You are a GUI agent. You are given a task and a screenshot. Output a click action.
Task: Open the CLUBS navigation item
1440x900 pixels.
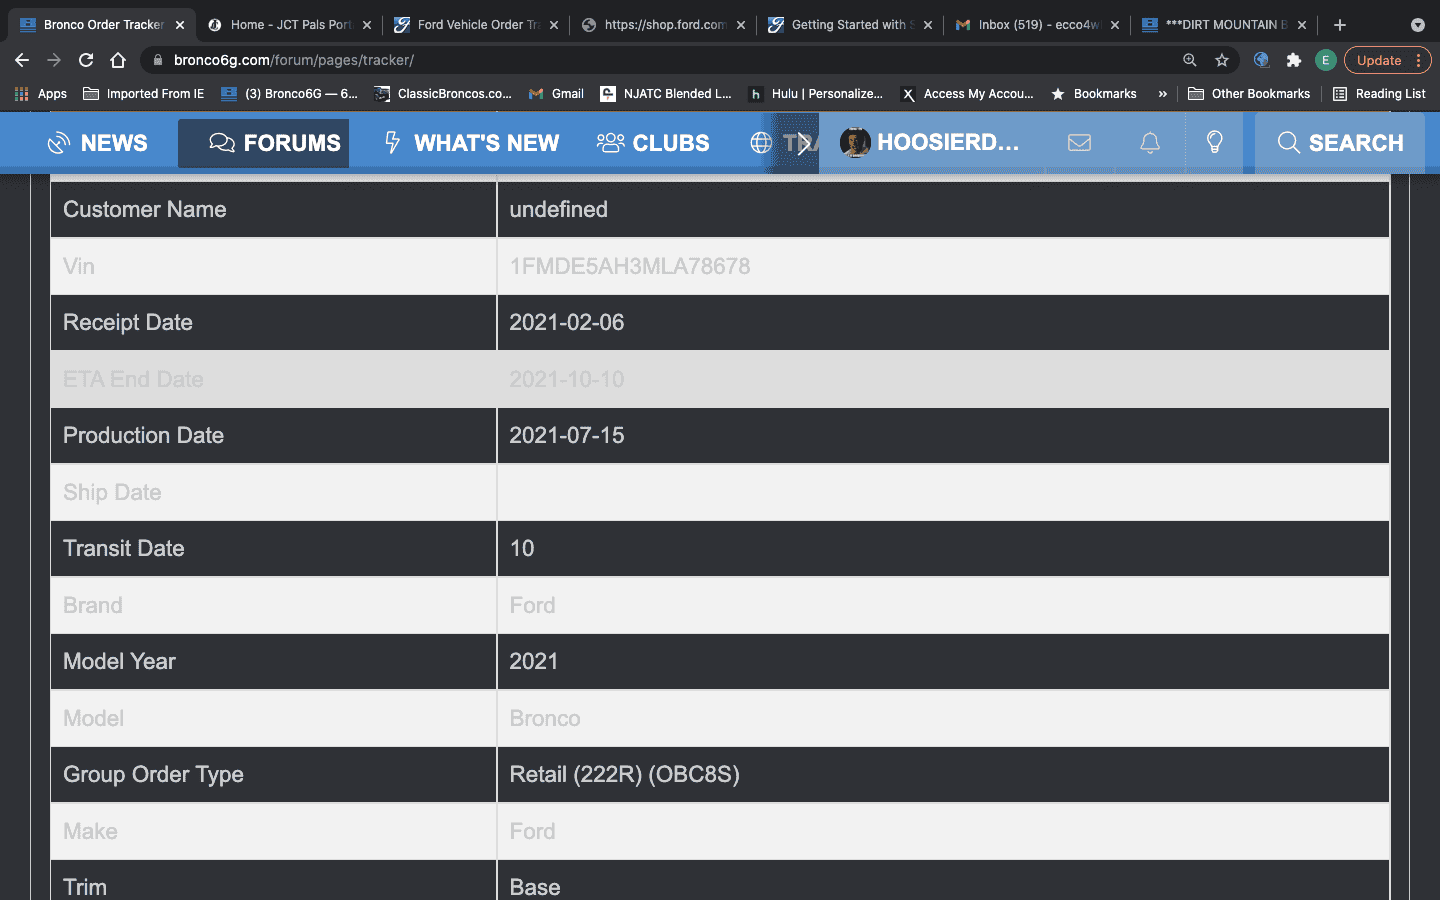click(653, 143)
